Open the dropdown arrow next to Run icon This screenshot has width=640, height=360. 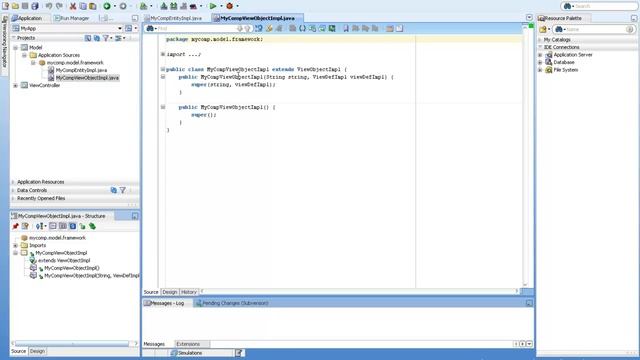(x=221, y=6)
